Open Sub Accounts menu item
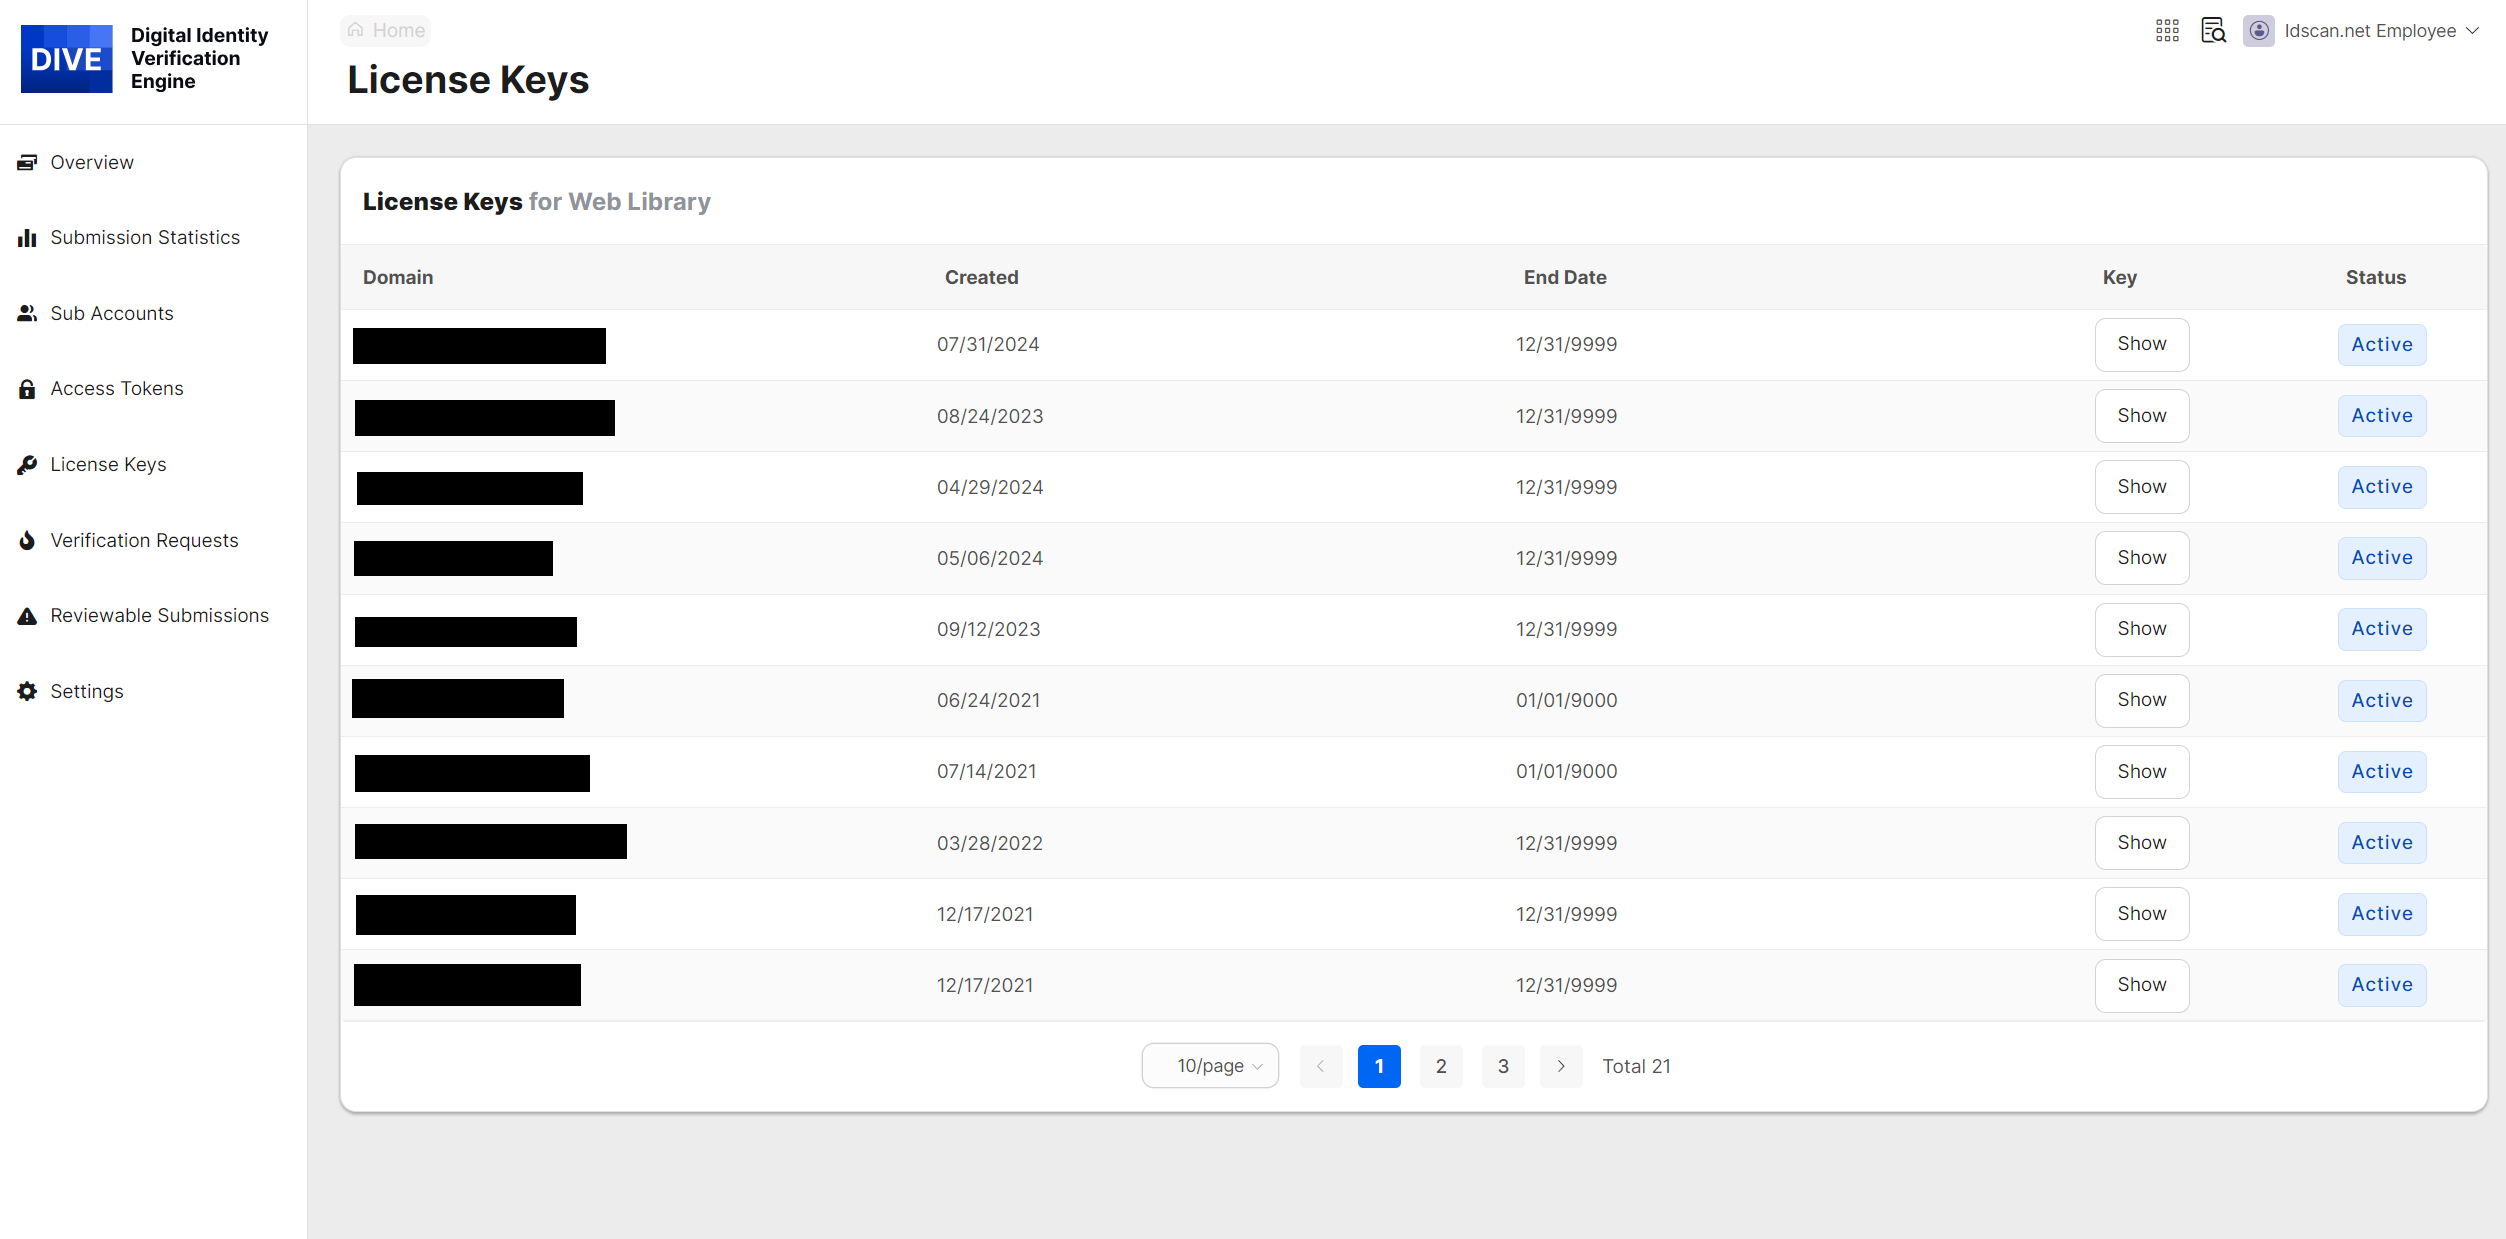Image resolution: width=2506 pixels, height=1239 pixels. 112,313
